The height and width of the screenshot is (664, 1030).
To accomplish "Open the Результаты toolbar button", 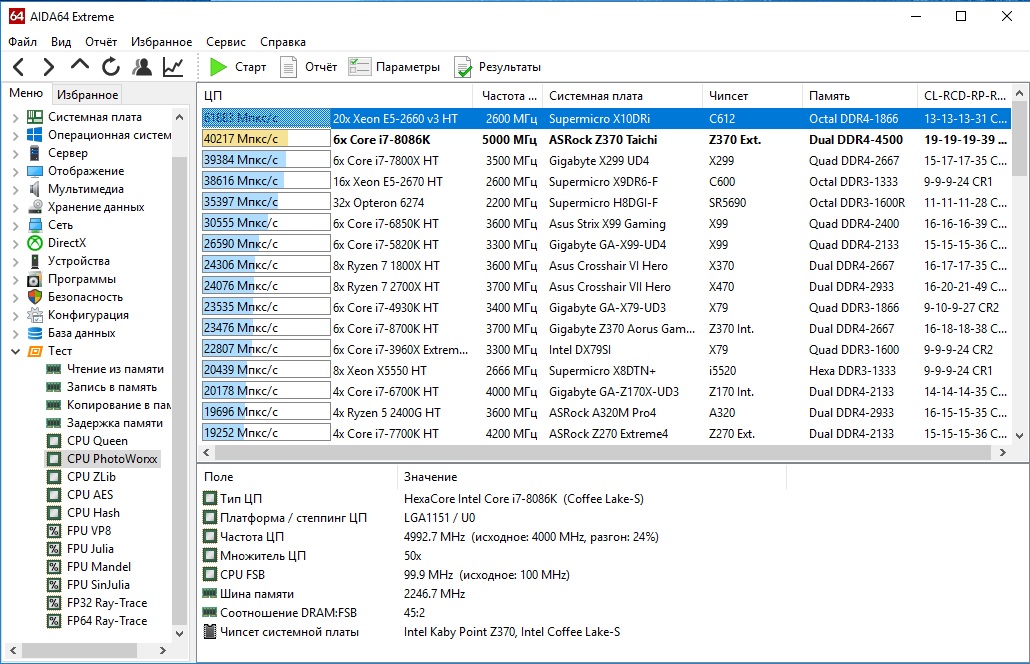I will point(497,67).
